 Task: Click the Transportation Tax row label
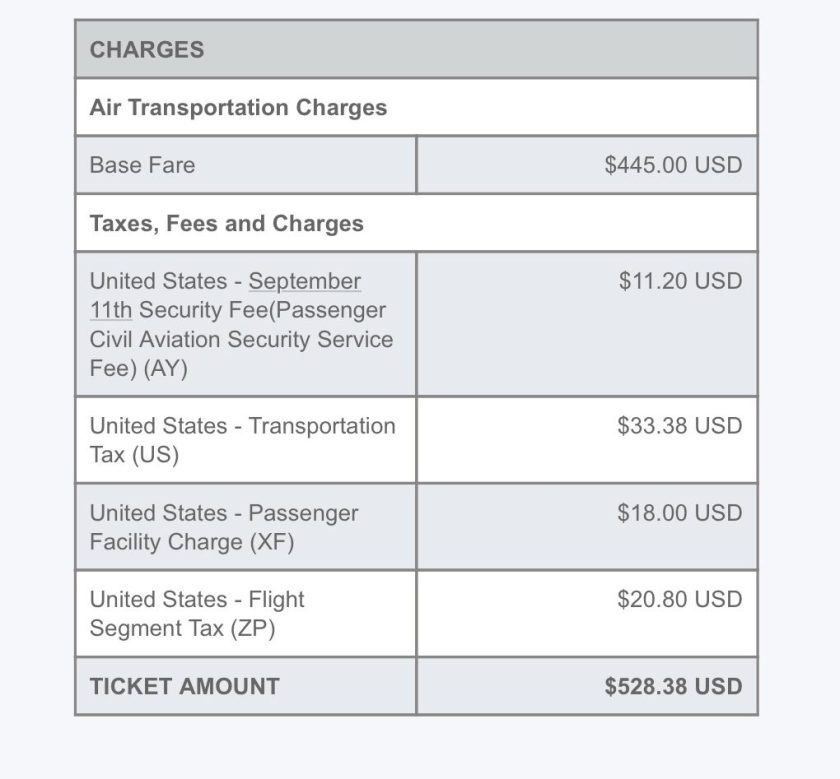tap(242, 427)
